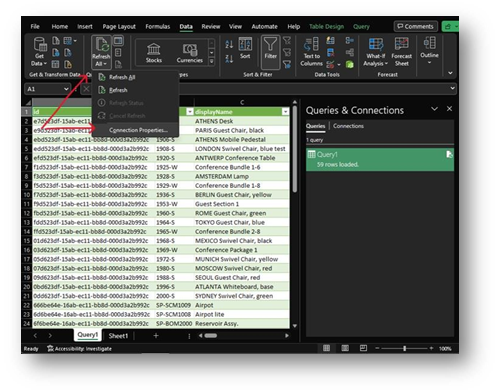Viewport: 499px width, 392px height.
Task: Open the What-If Analysis dropdown
Action: (376, 52)
